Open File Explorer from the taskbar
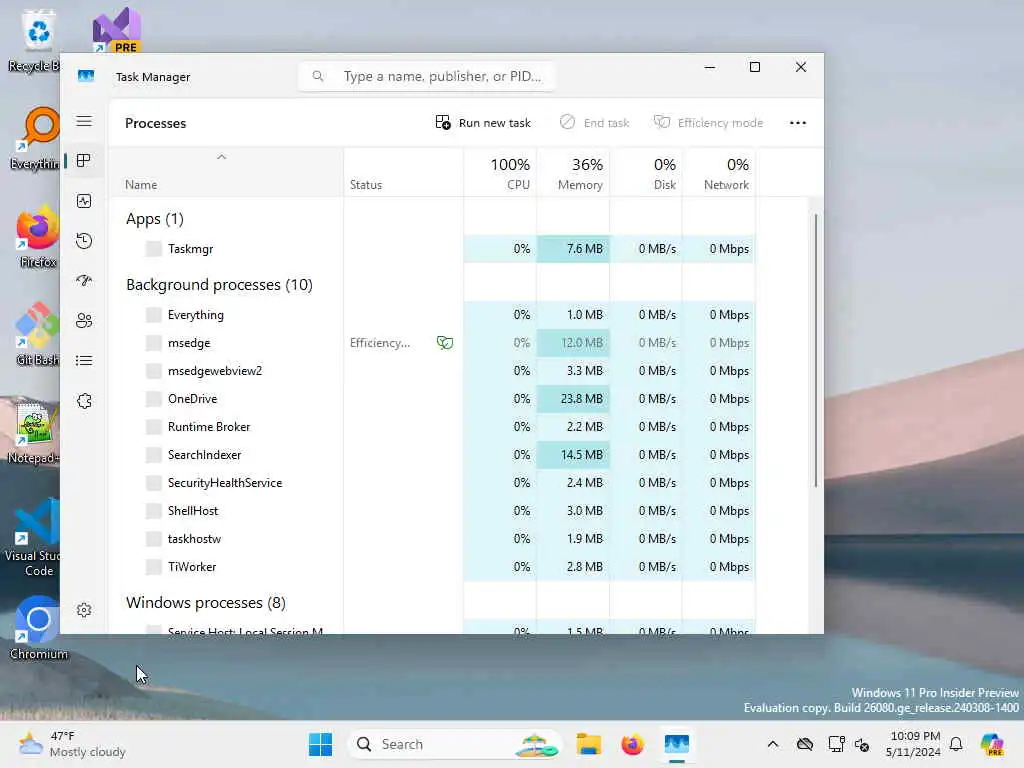 (588, 744)
